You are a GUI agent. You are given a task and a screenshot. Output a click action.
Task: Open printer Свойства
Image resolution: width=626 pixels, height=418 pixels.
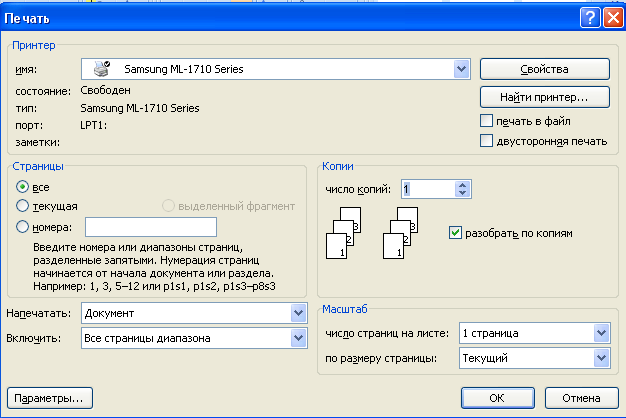point(545,69)
